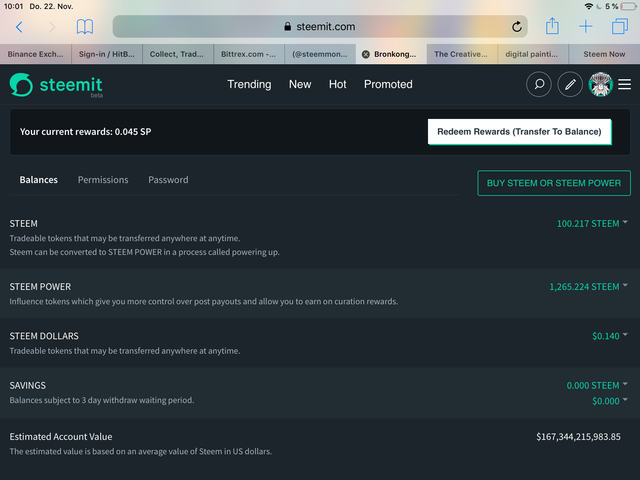
Task: Select the Permissions tab
Action: pyautogui.click(x=103, y=180)
